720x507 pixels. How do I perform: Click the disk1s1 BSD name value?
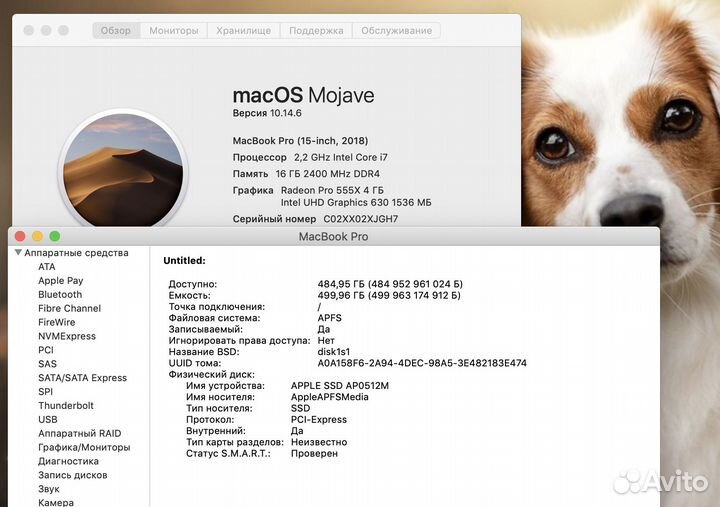[x=334, y=352]
